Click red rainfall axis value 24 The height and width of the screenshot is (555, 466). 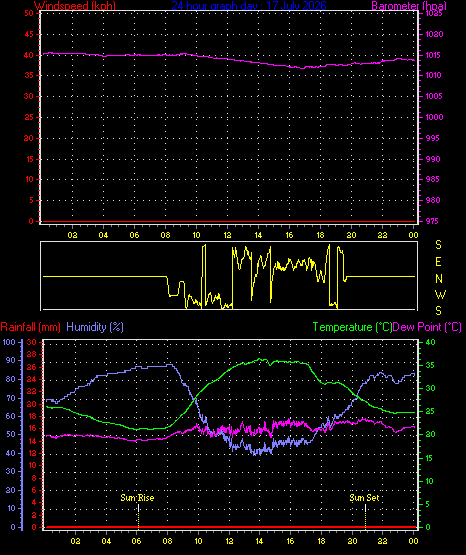[32, 379]
